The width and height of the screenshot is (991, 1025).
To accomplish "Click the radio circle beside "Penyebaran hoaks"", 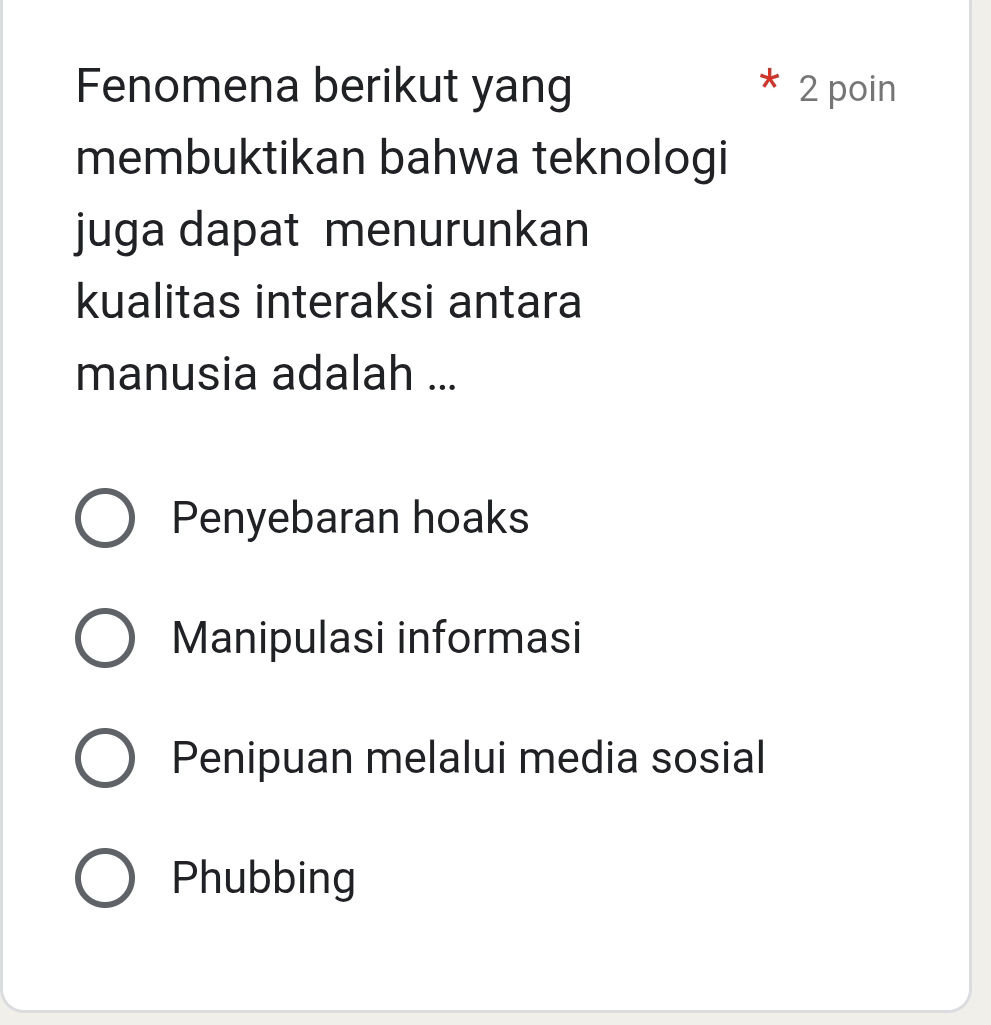I will (105, 517).
